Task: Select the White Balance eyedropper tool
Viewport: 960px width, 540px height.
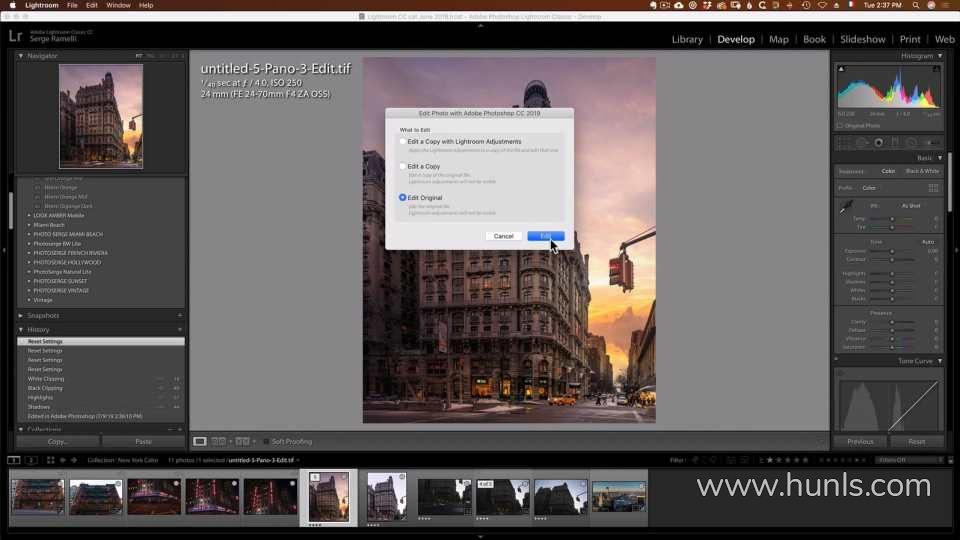Action: [843, 209]
